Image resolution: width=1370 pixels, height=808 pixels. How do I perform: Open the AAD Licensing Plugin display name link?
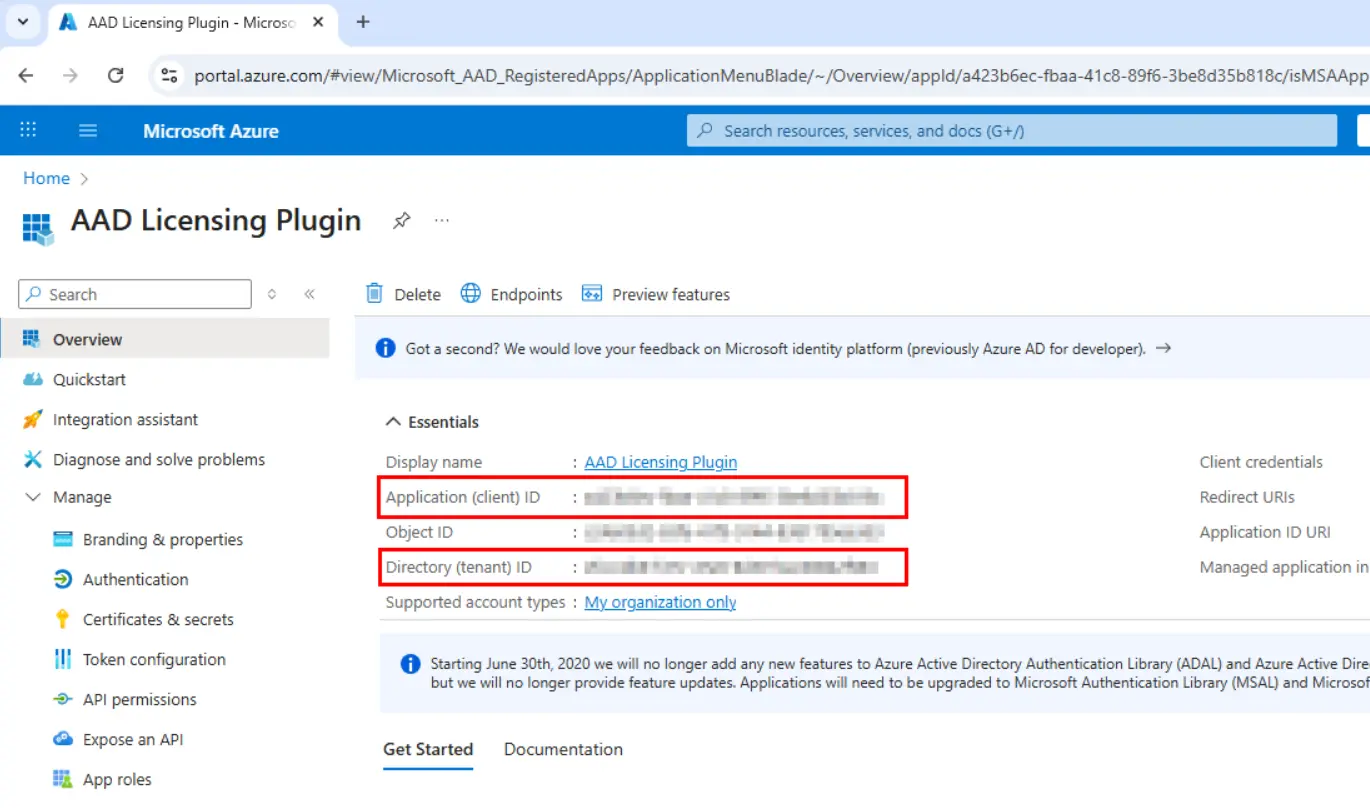[x=660, y=462]
